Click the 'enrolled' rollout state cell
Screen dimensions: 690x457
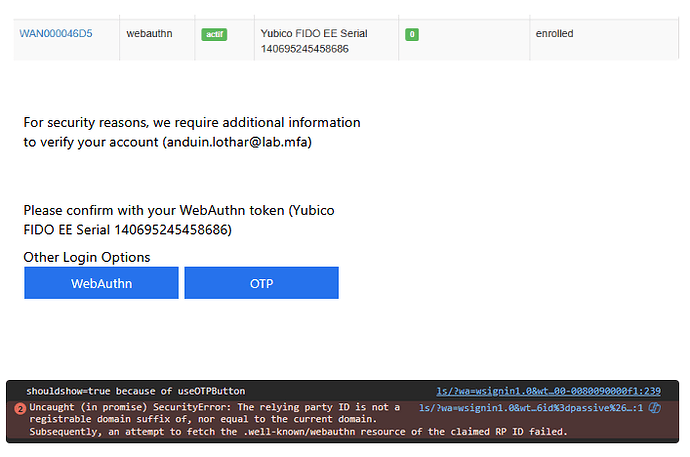click(554, 34)
